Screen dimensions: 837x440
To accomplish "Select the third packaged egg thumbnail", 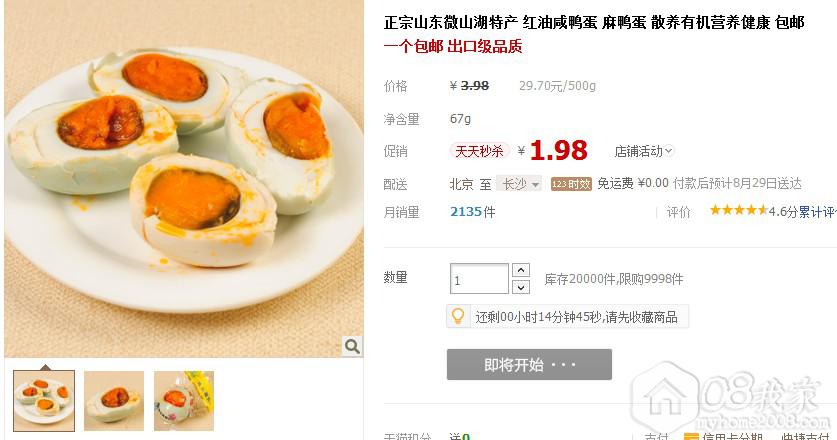I will pyautogui.click(x=184, y=400).
